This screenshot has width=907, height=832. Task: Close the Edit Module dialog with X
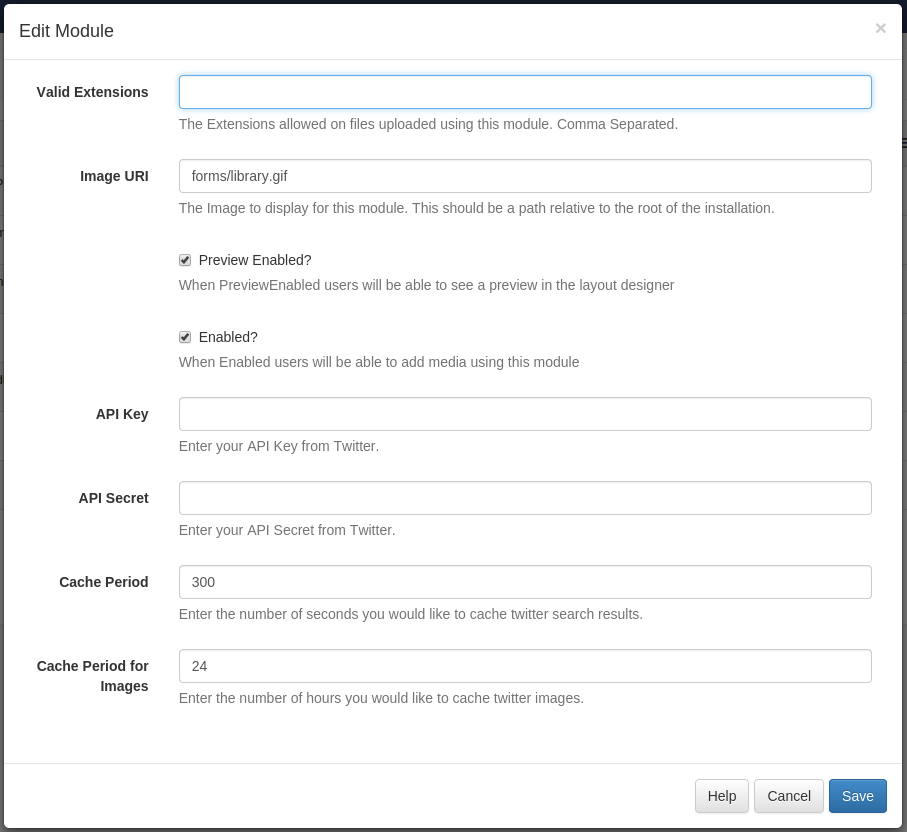880,28
